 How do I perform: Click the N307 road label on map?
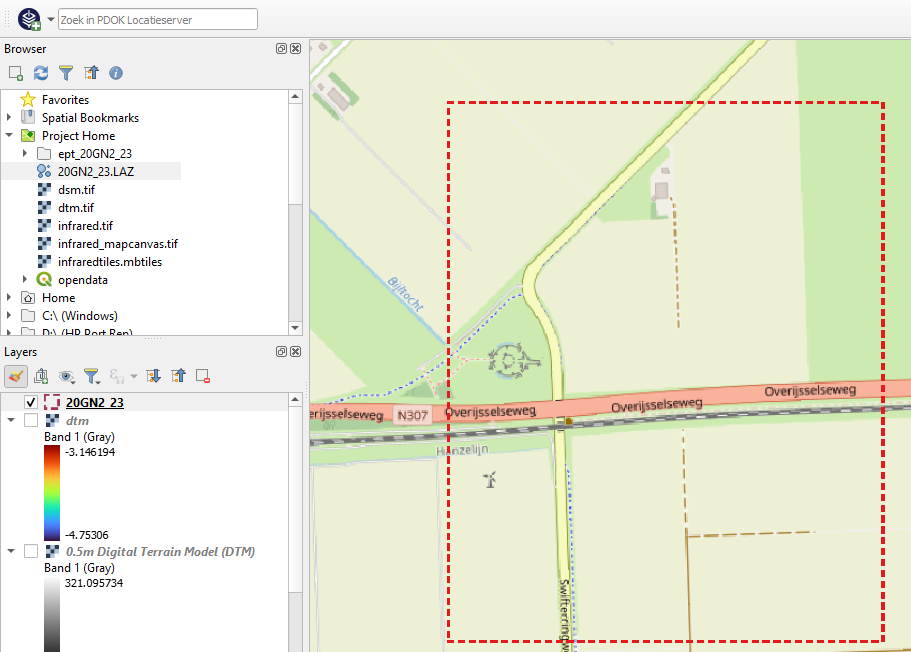click(x=413, y=415)
